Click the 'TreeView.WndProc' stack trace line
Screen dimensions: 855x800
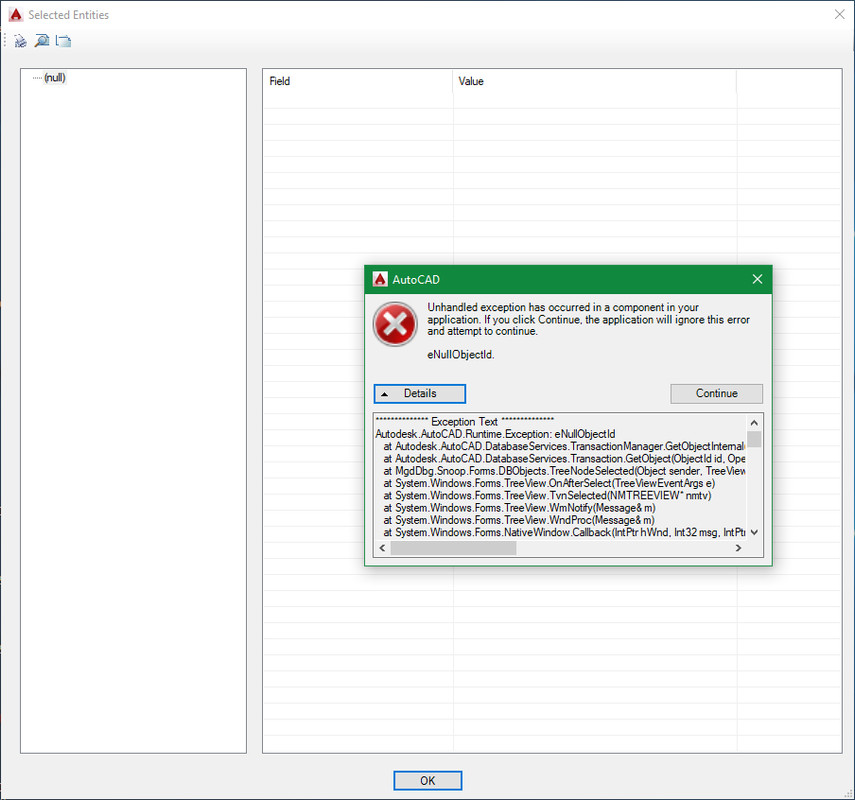pyautogui.click(x=519, y=520)
